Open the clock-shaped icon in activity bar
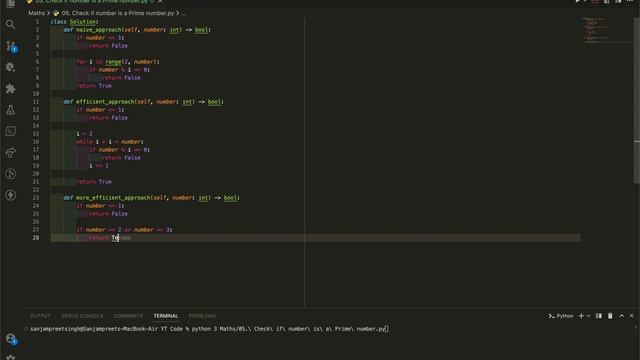 tap(11, 174)
